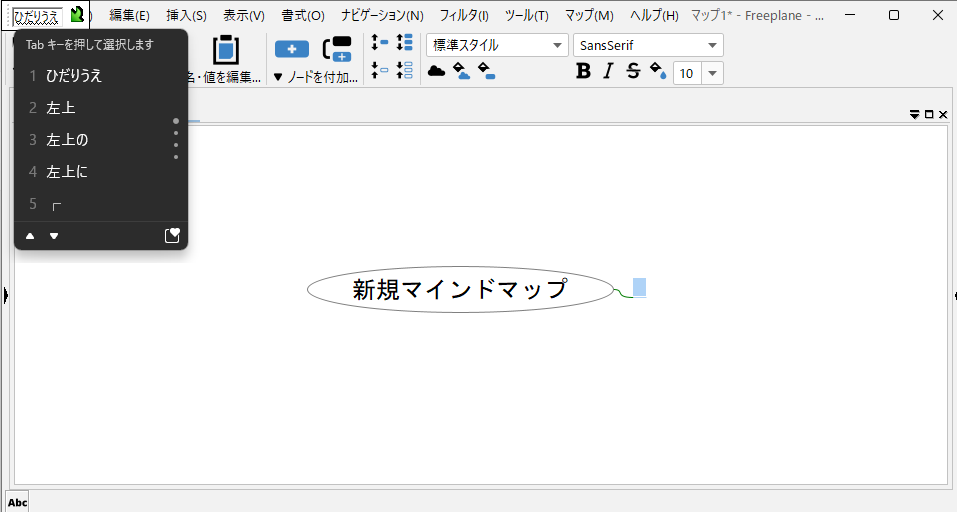Viewport: 957px width, 512px height.
Task: Click the IME candidate pager dots
Action: [x=176, y=139]
